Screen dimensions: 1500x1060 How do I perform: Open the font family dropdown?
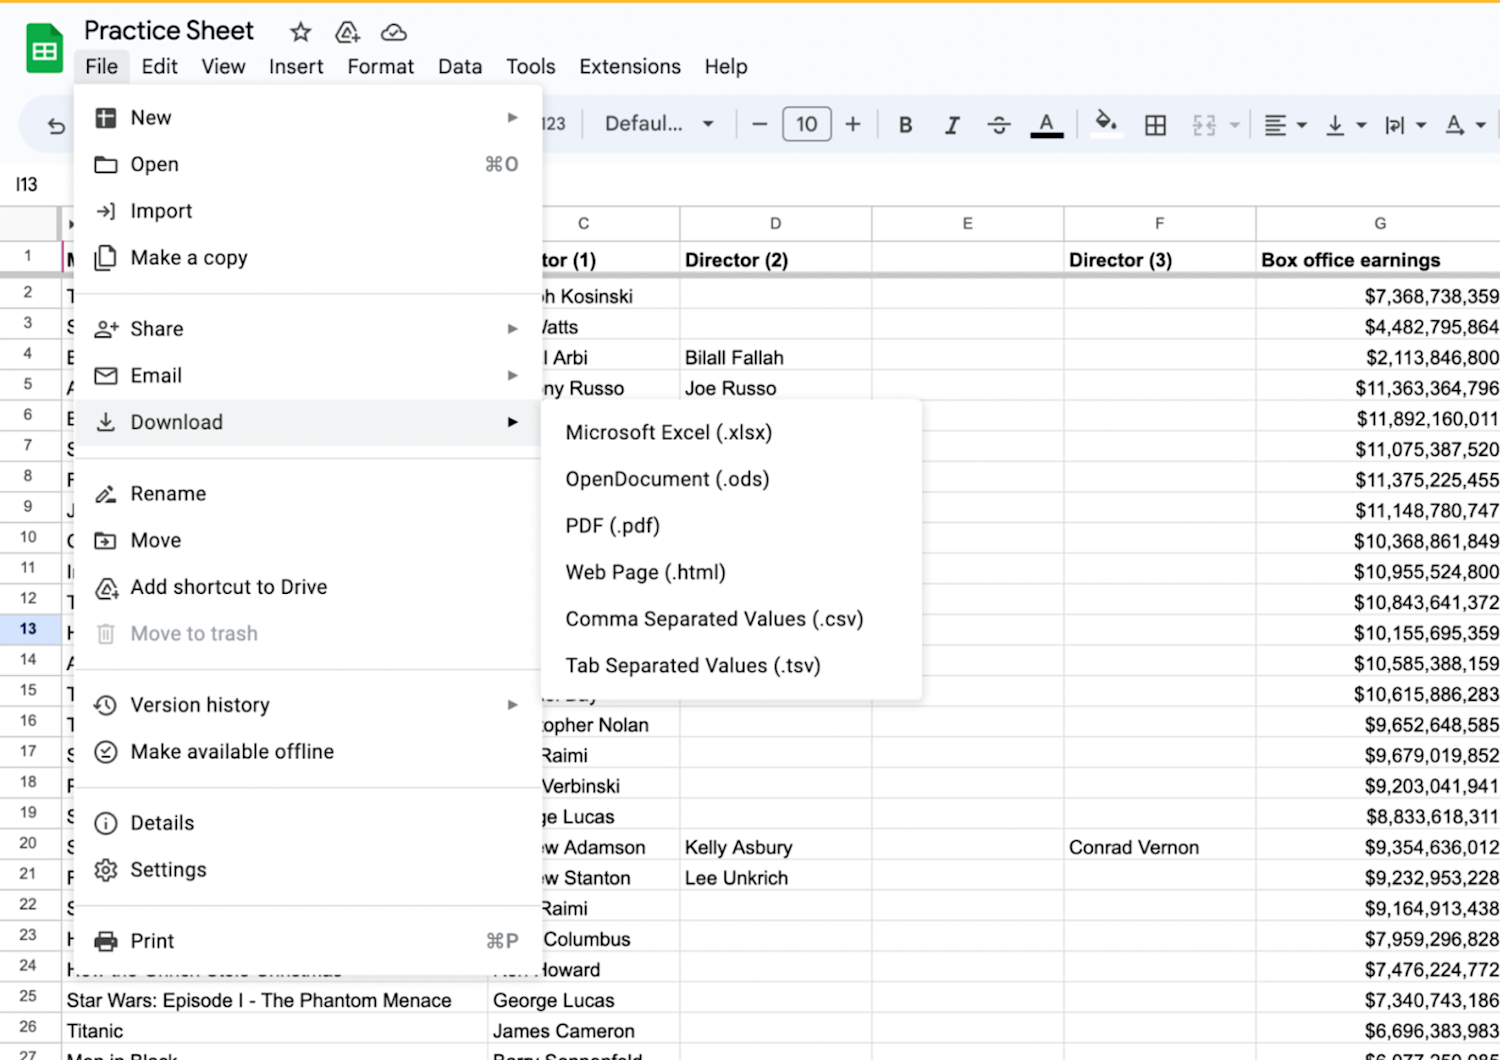coord(659,124)
